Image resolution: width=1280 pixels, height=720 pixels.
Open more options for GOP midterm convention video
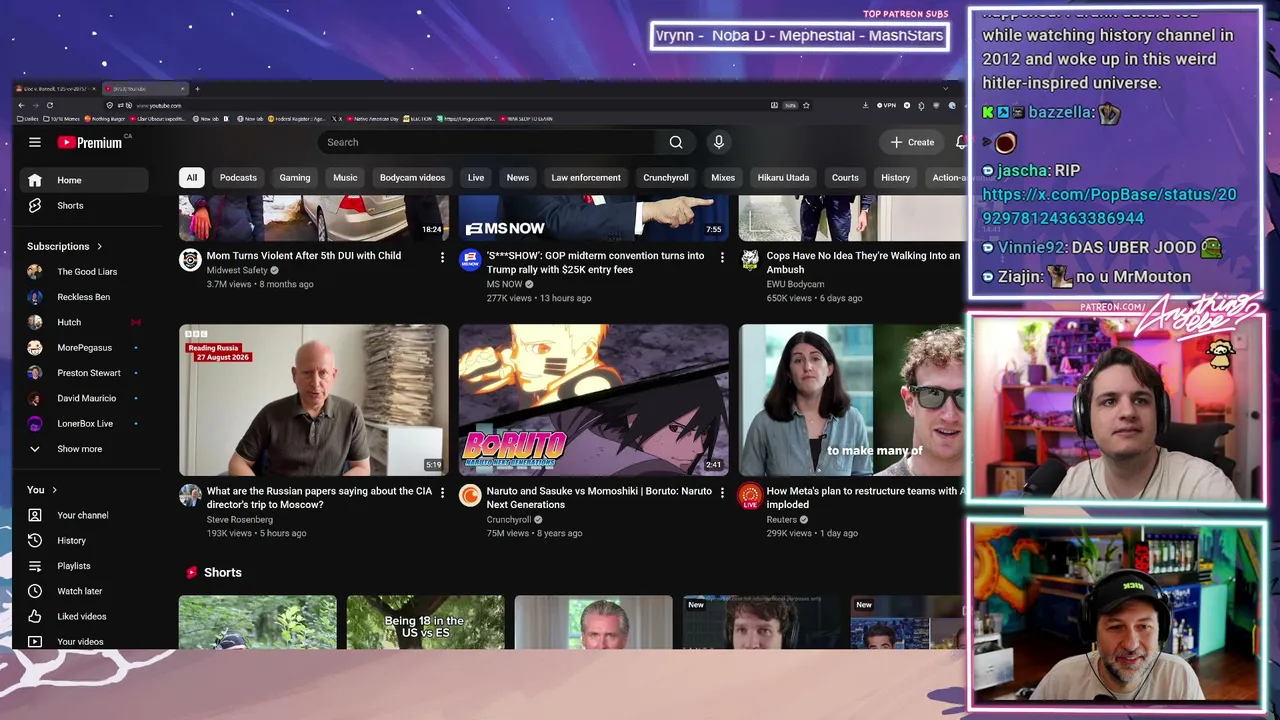(722, 257)
